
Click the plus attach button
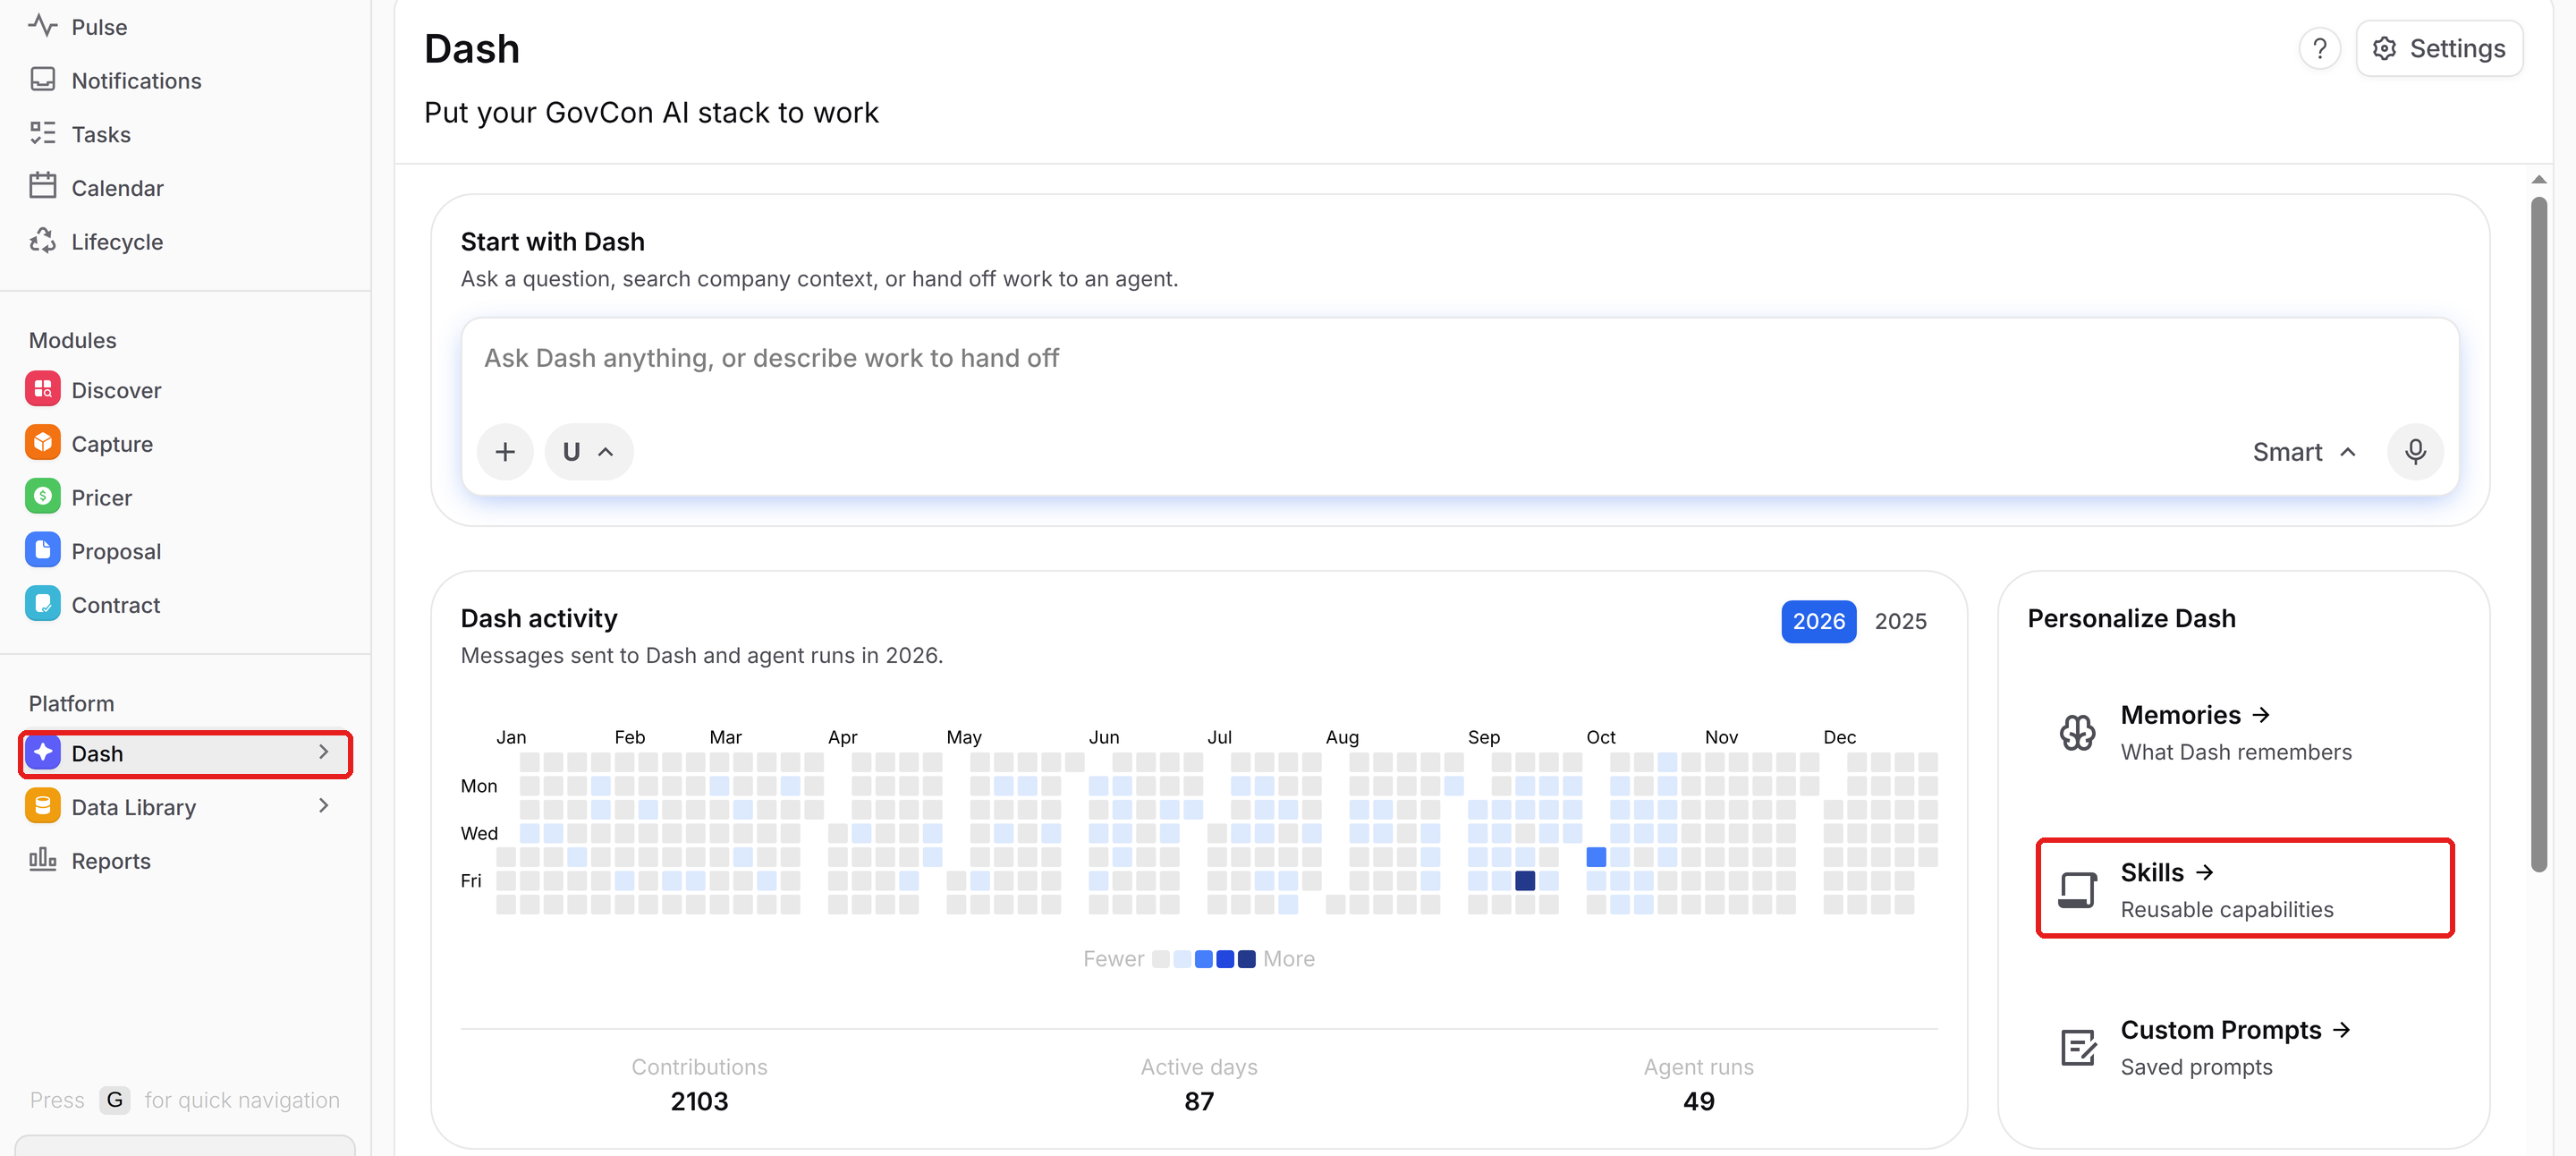click(505, 452)
